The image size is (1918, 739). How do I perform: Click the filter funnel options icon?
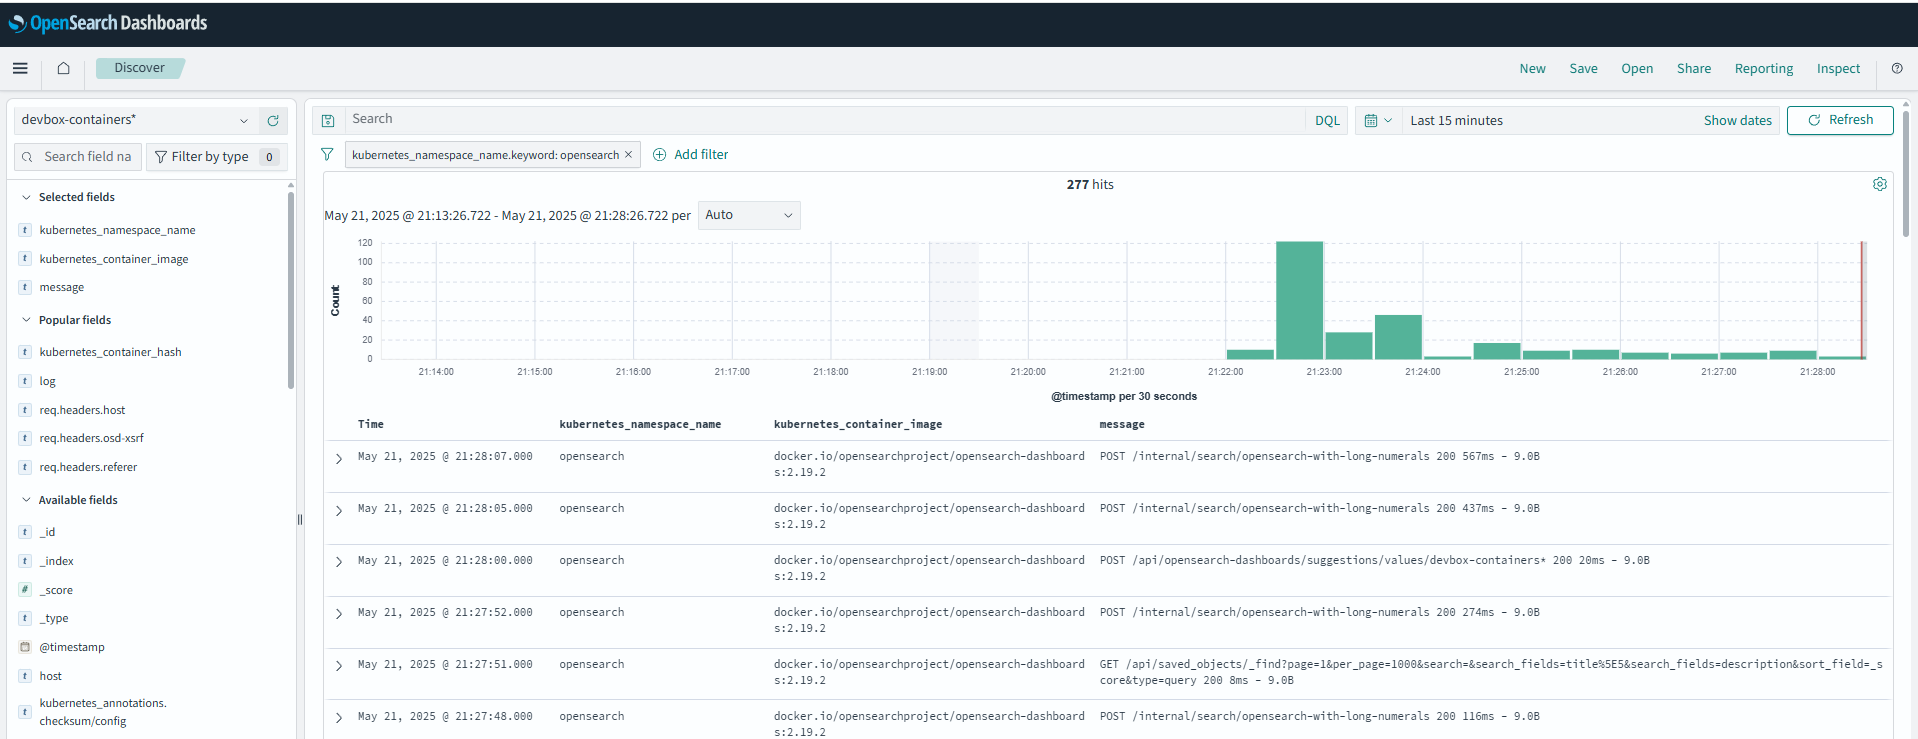tap(327, 154)
